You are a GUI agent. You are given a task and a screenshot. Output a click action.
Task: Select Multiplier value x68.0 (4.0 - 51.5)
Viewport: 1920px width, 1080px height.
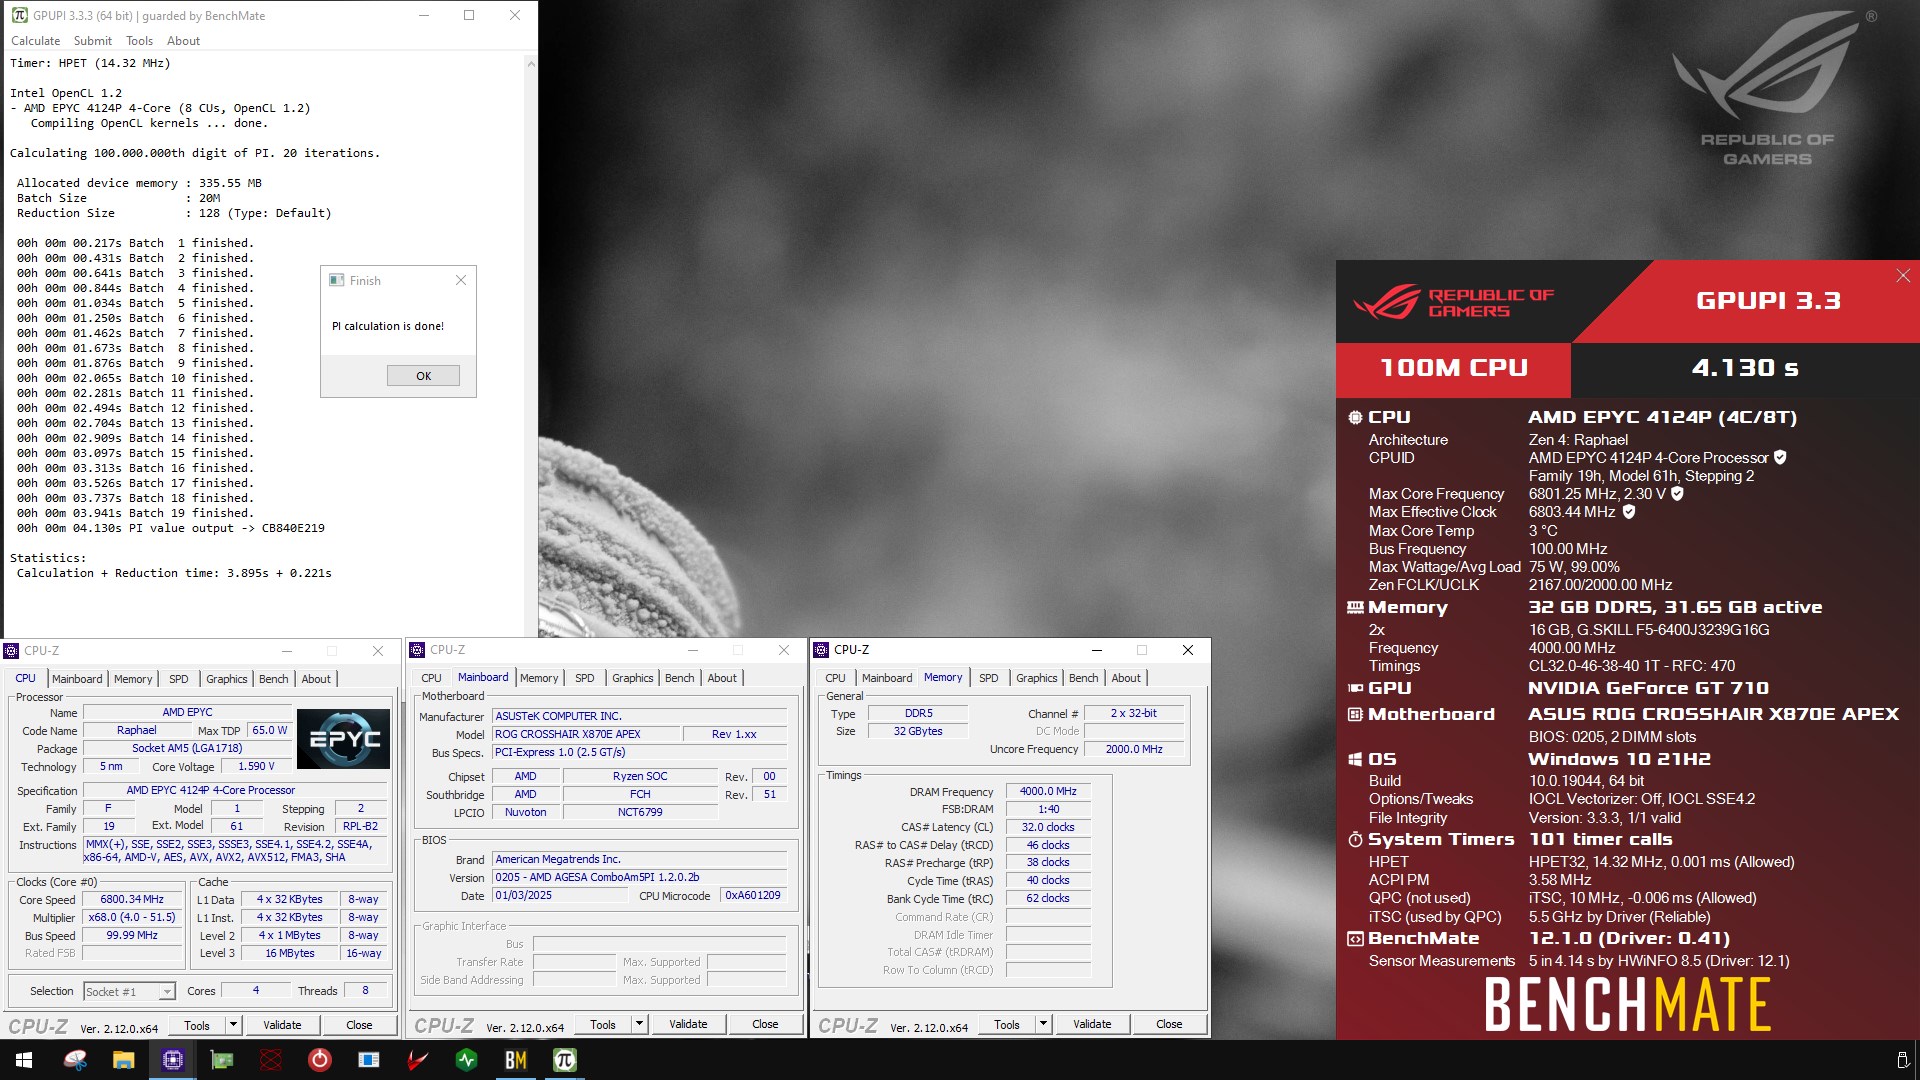[x=132, y=918]
